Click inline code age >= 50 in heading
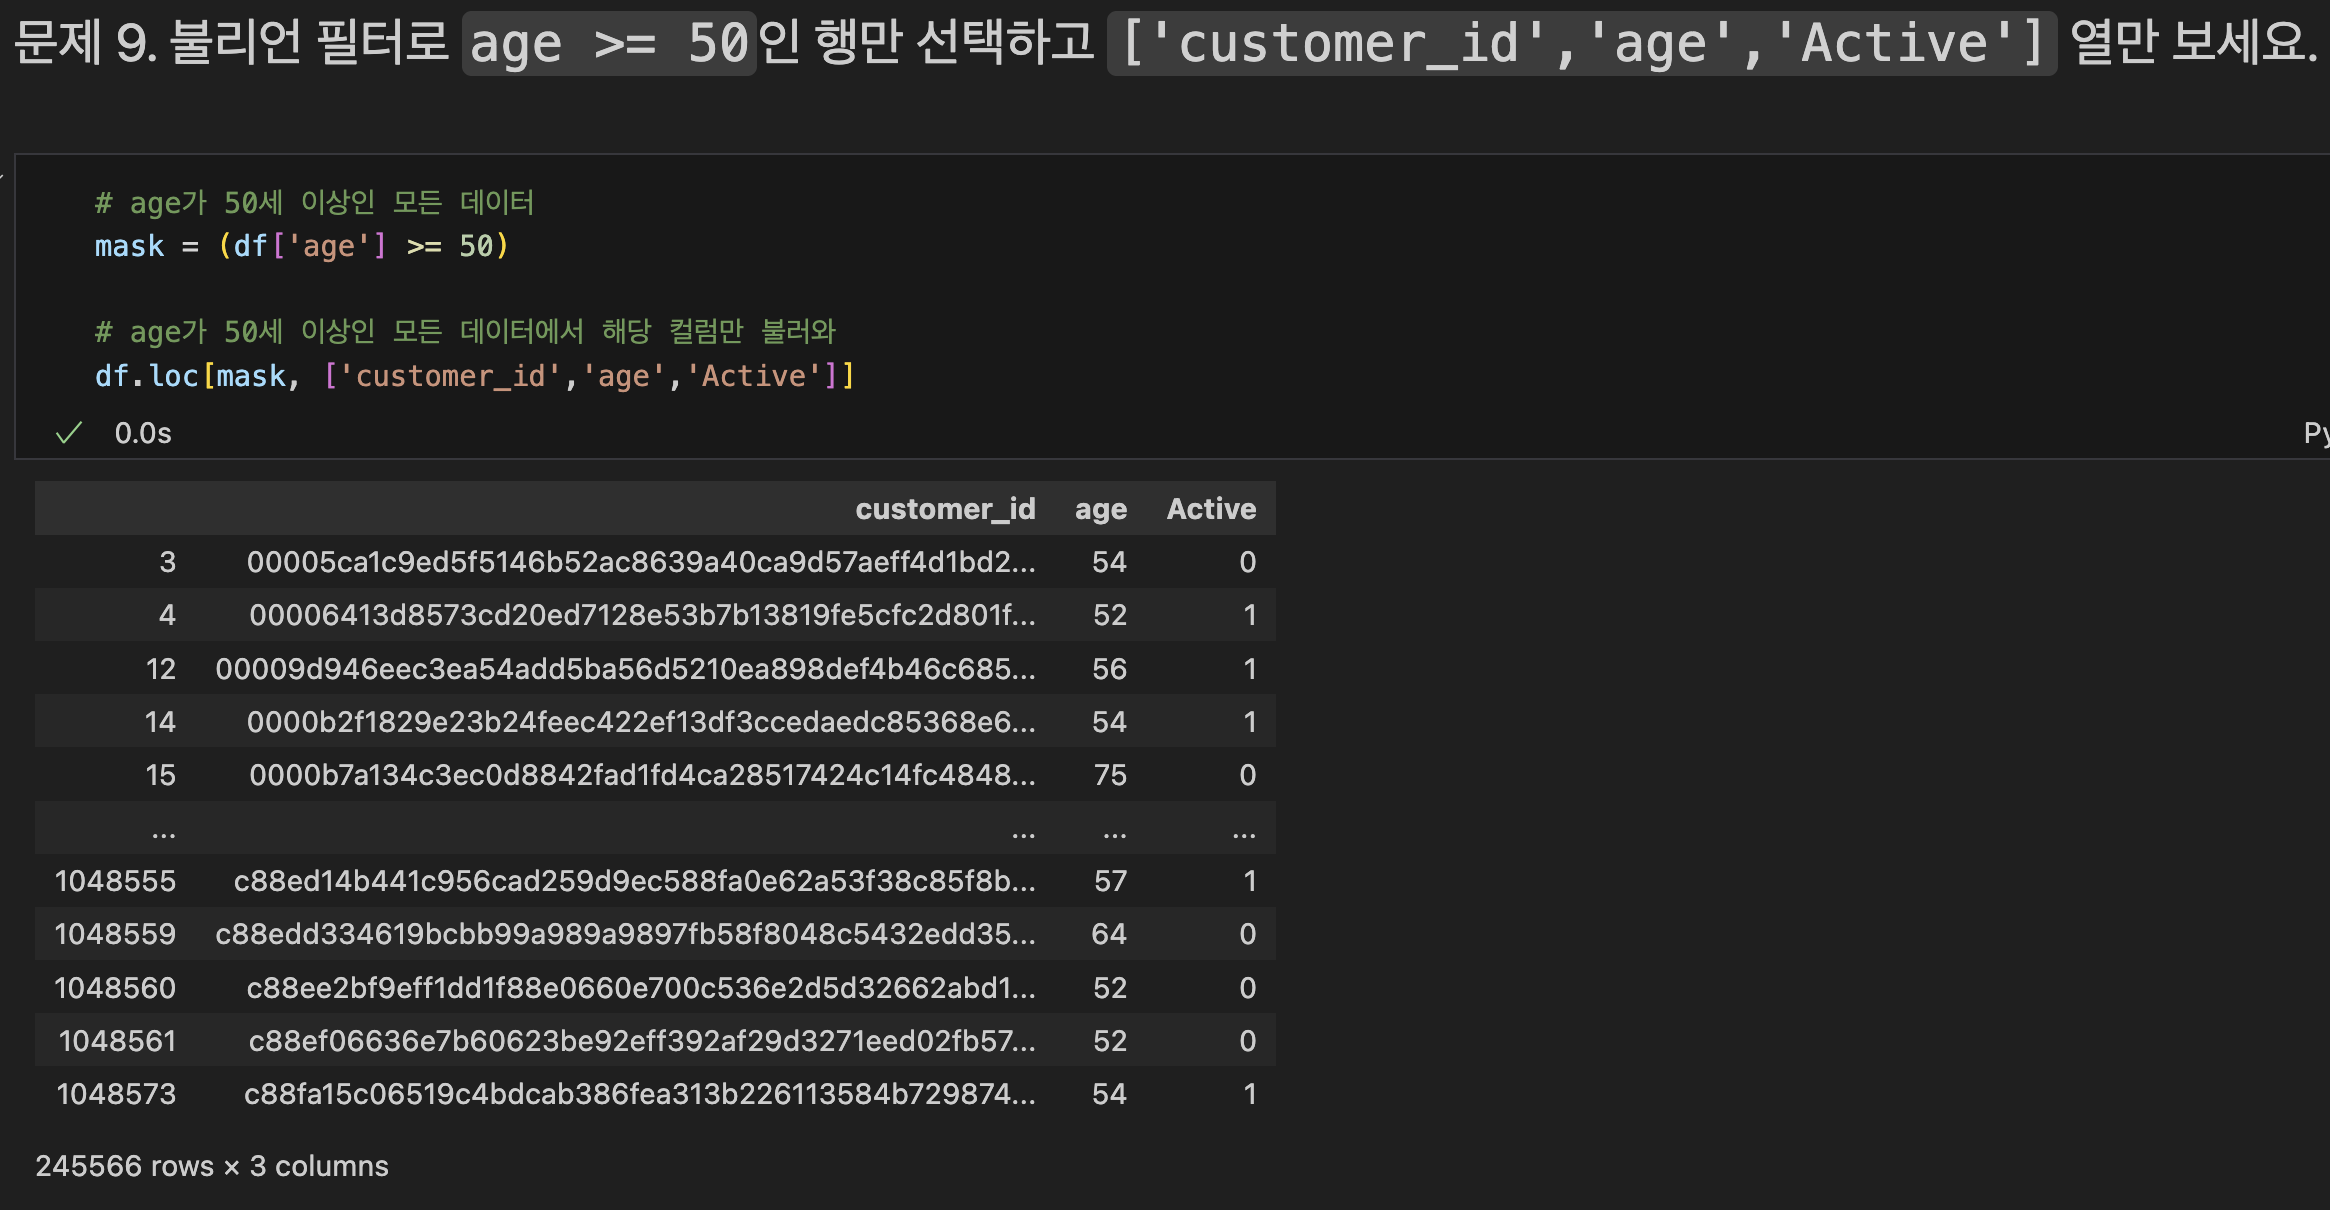This screenshot has width=2330, height=1210. [608, 44]
